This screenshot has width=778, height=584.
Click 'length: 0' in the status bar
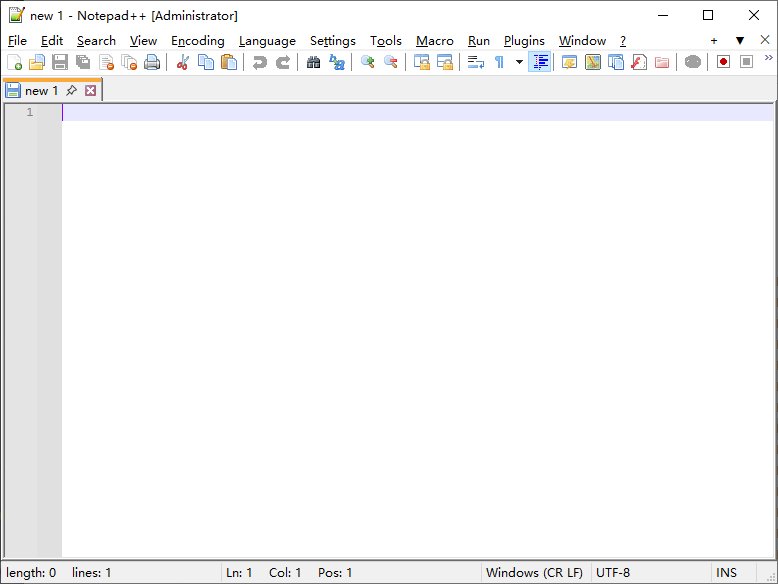[x=31, y=573]
